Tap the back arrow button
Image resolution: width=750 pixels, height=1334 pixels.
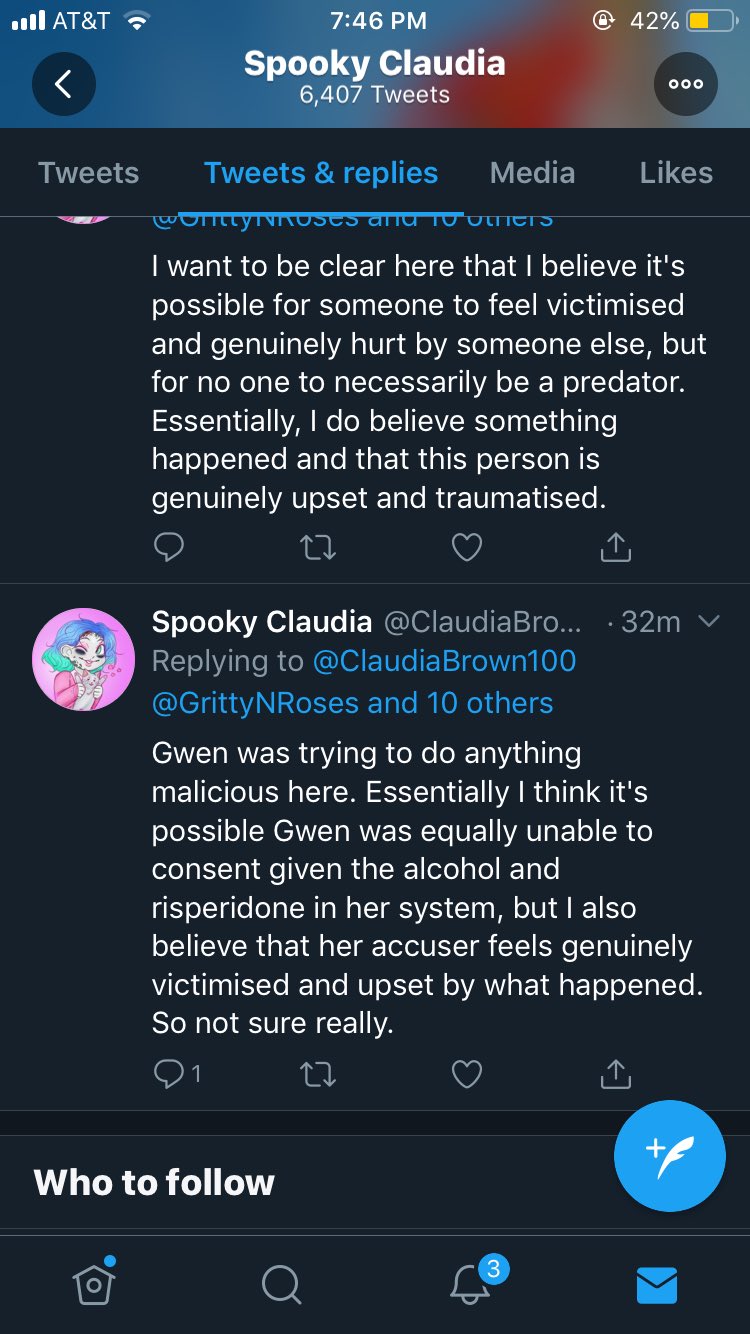coord(63,85)
